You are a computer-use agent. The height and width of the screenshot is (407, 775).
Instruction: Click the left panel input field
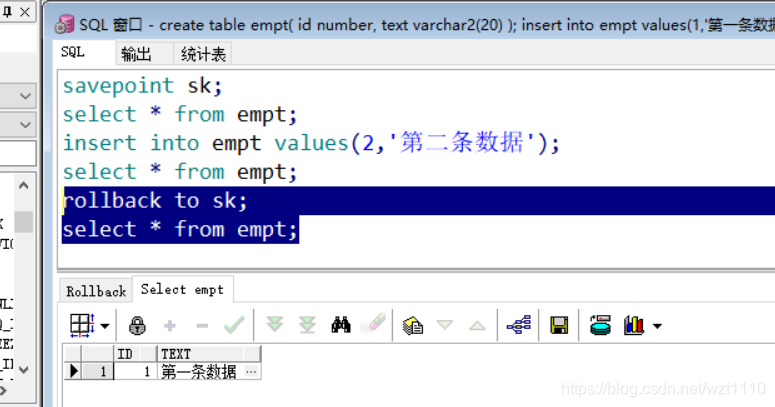pos(18,153)
